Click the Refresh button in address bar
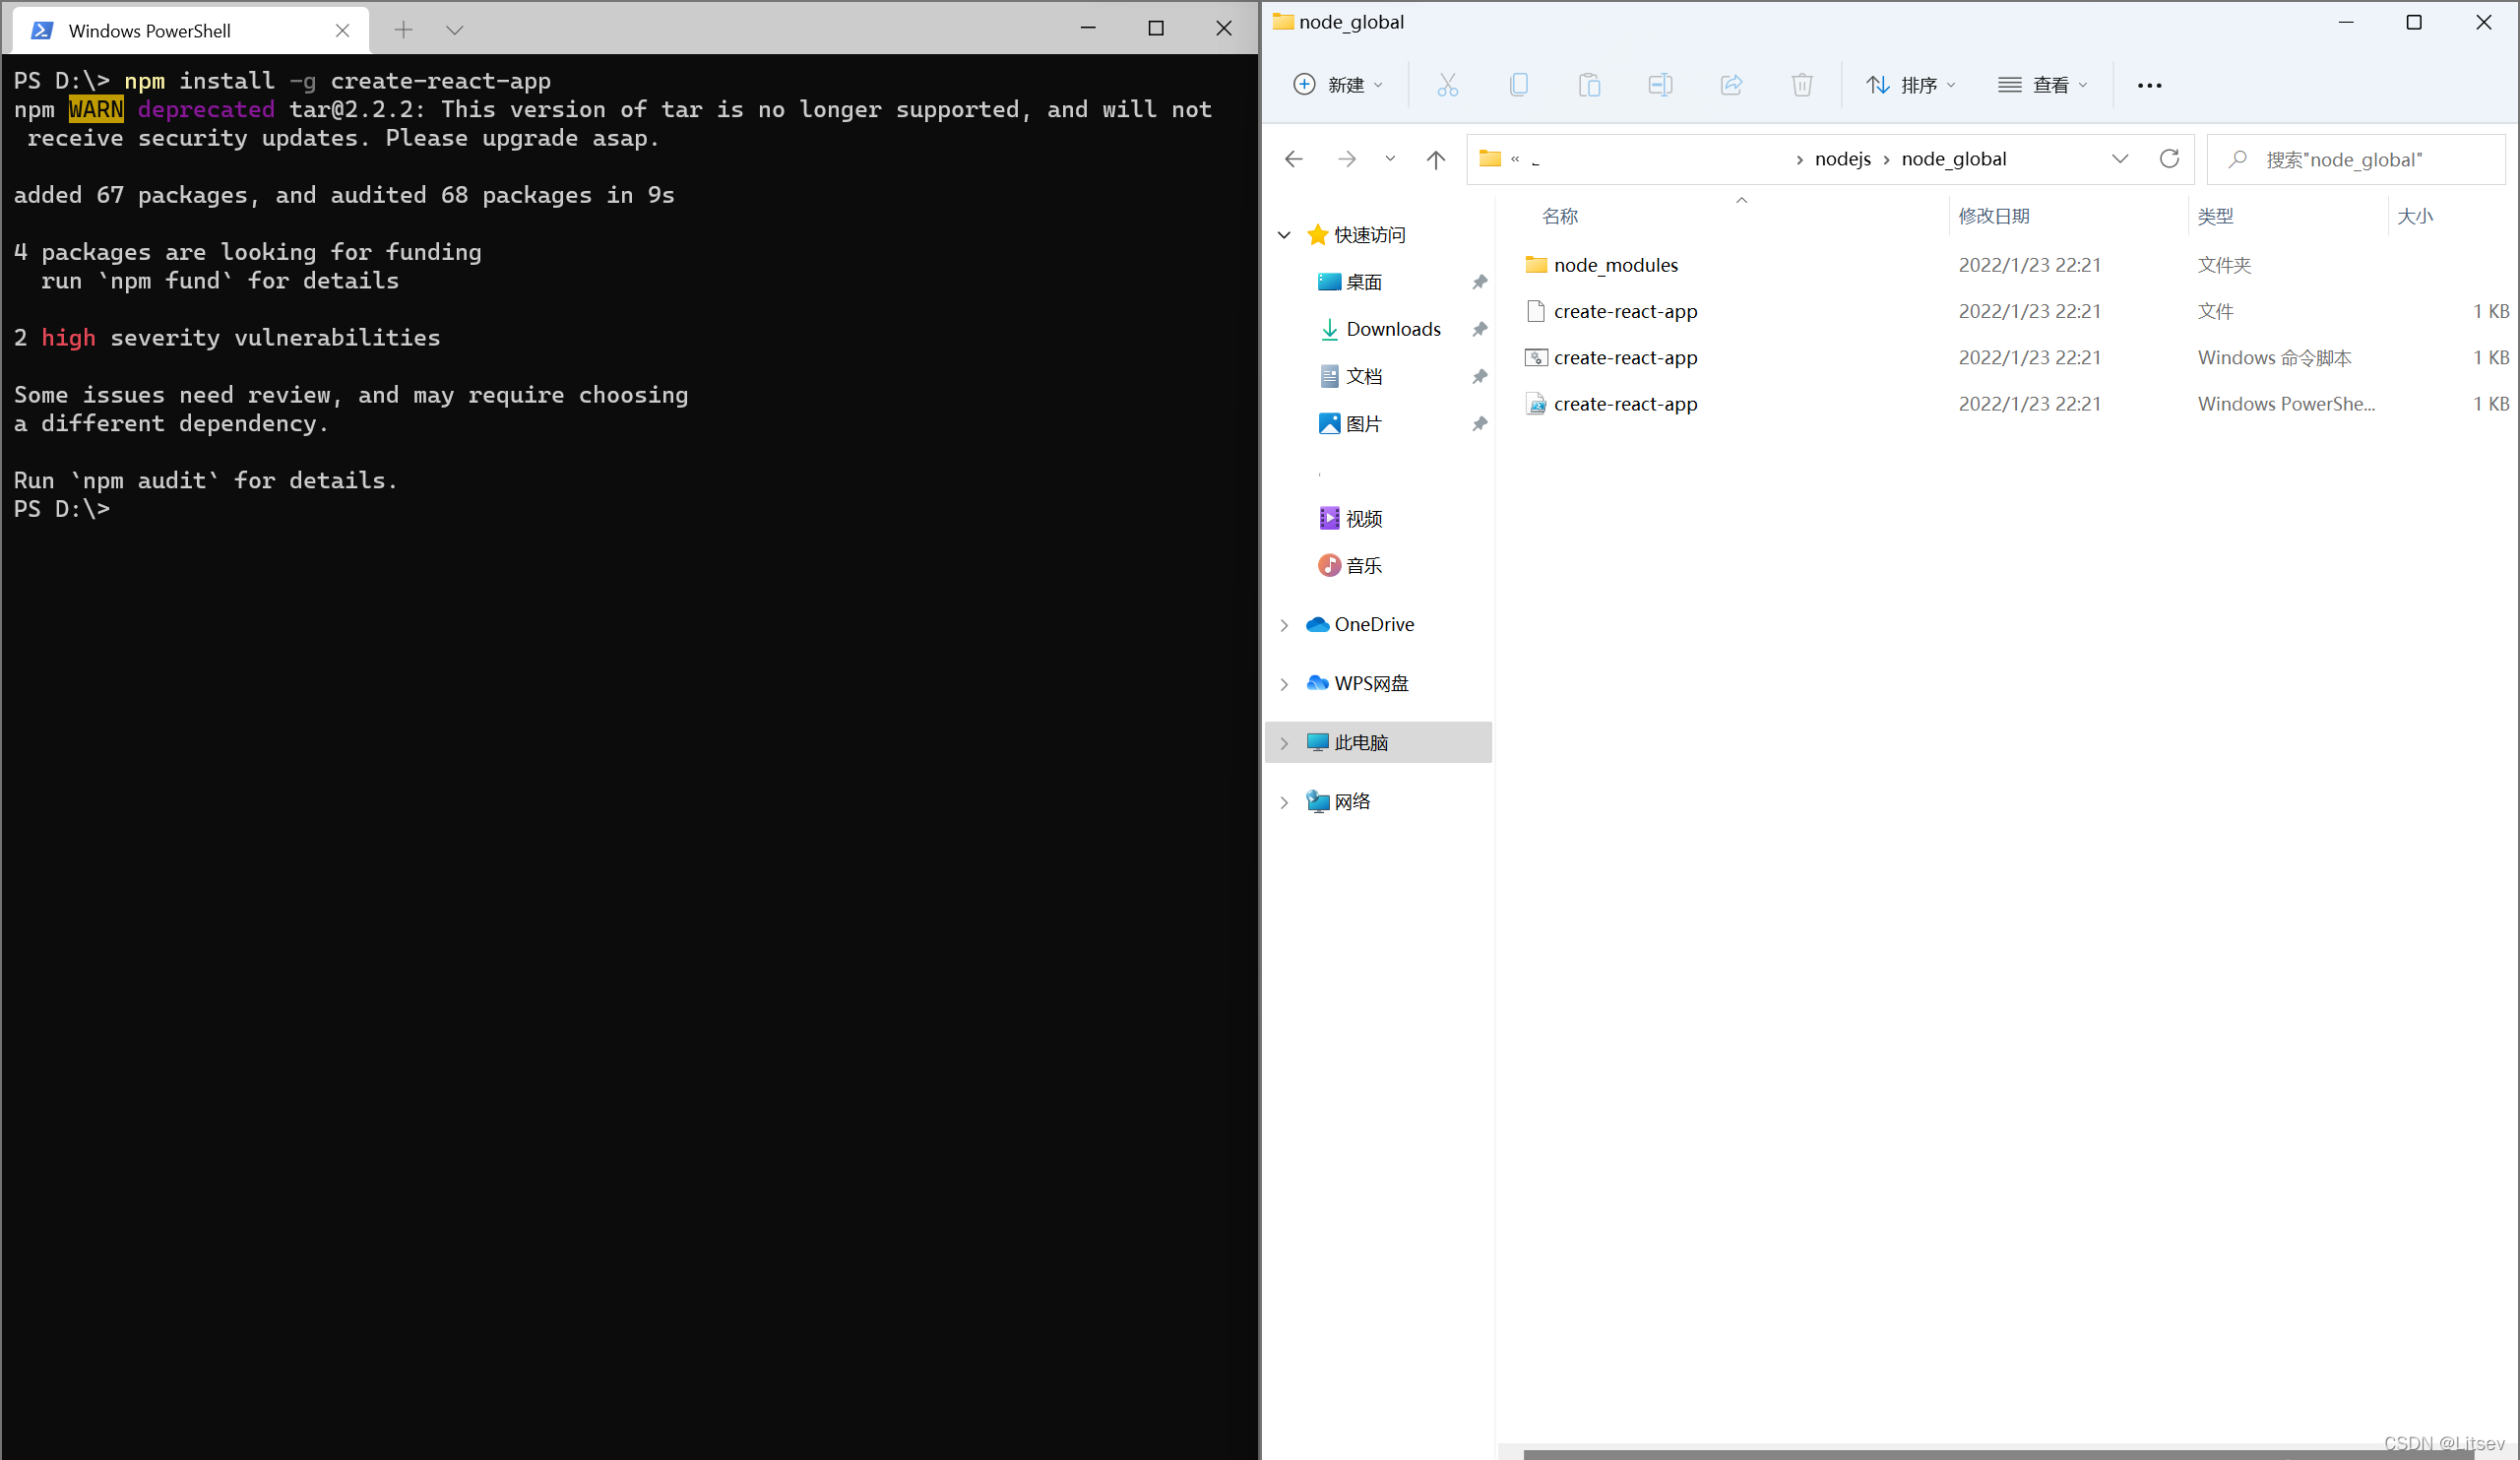Screen dimensions: 2520x1460 [x=2170, y=159]
